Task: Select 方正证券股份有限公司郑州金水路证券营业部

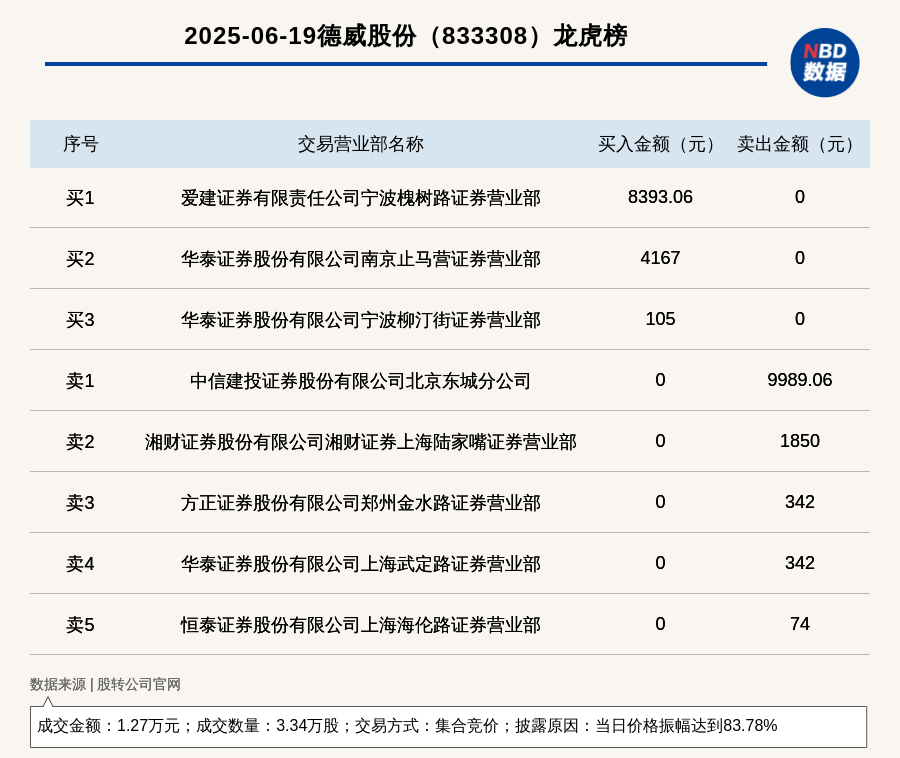Action: point(360,503)
